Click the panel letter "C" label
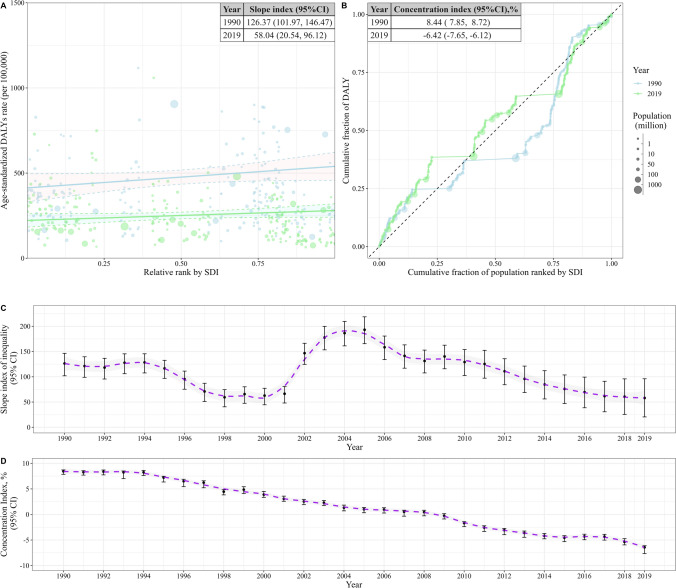The image size is (676, 588). pos(3,308)
